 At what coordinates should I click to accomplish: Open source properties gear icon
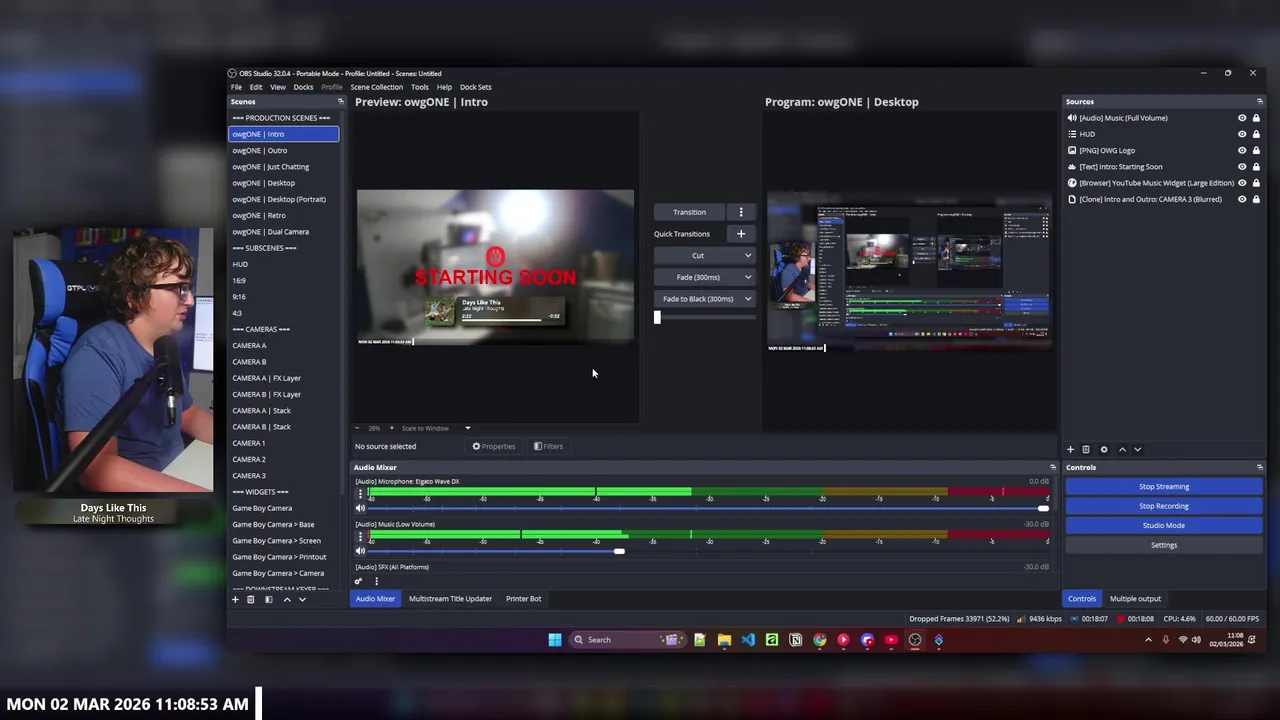pyautogui.click(x=1104, y=450)
